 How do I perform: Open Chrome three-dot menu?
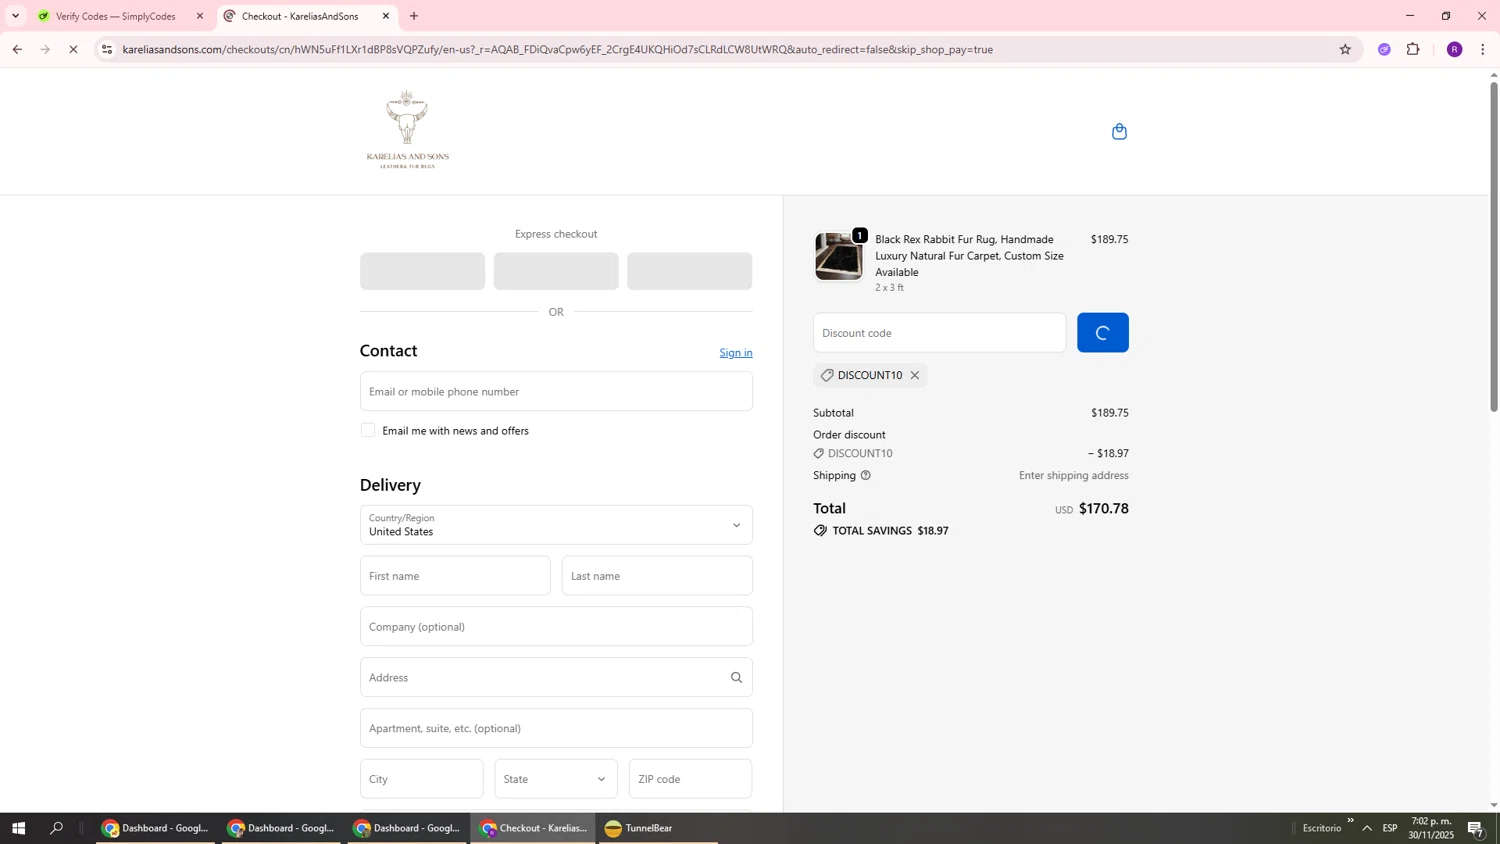1483,49
